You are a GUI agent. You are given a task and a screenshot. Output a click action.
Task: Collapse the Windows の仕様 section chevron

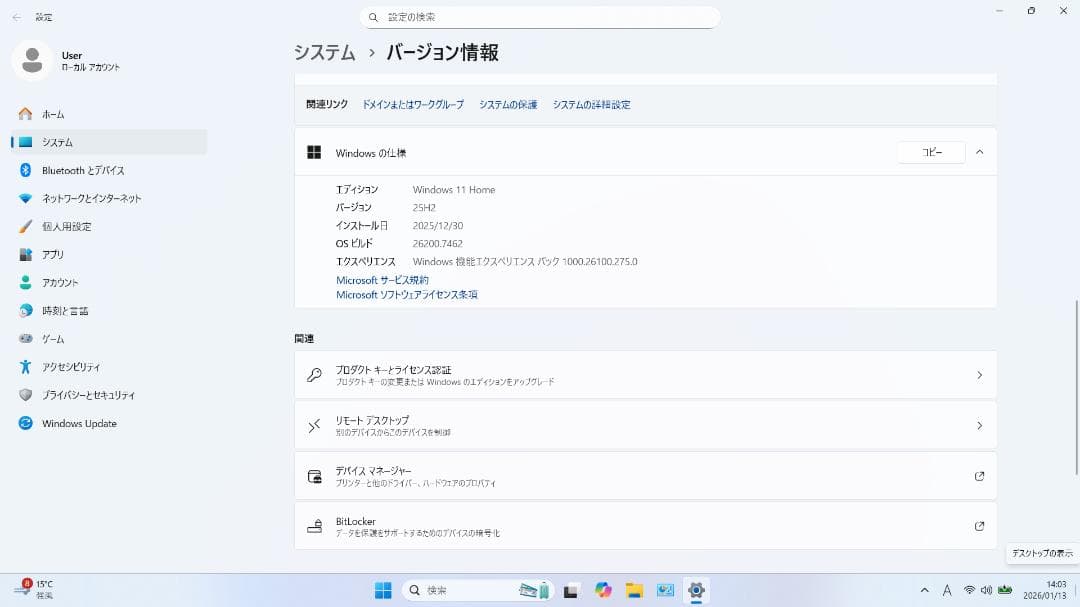pos(978,152)
